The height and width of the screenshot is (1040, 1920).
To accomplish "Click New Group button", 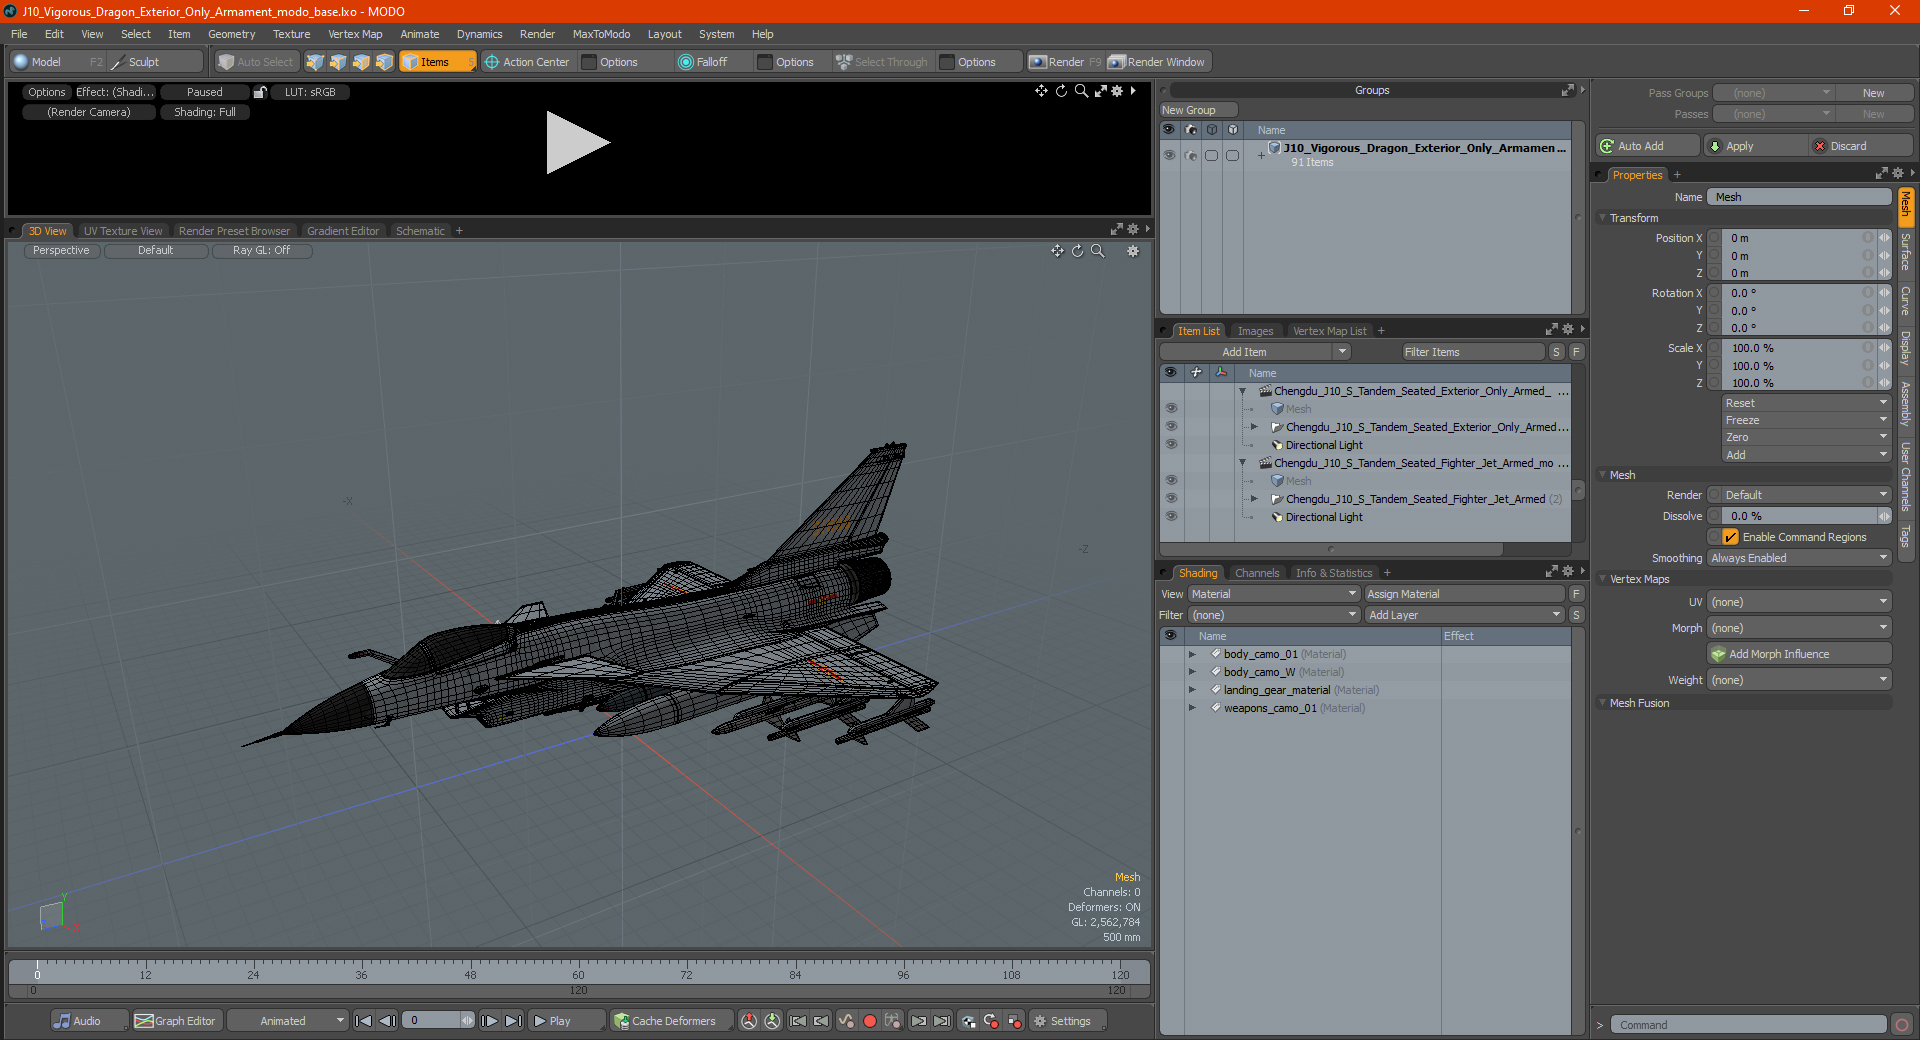I will point(1198,110).
